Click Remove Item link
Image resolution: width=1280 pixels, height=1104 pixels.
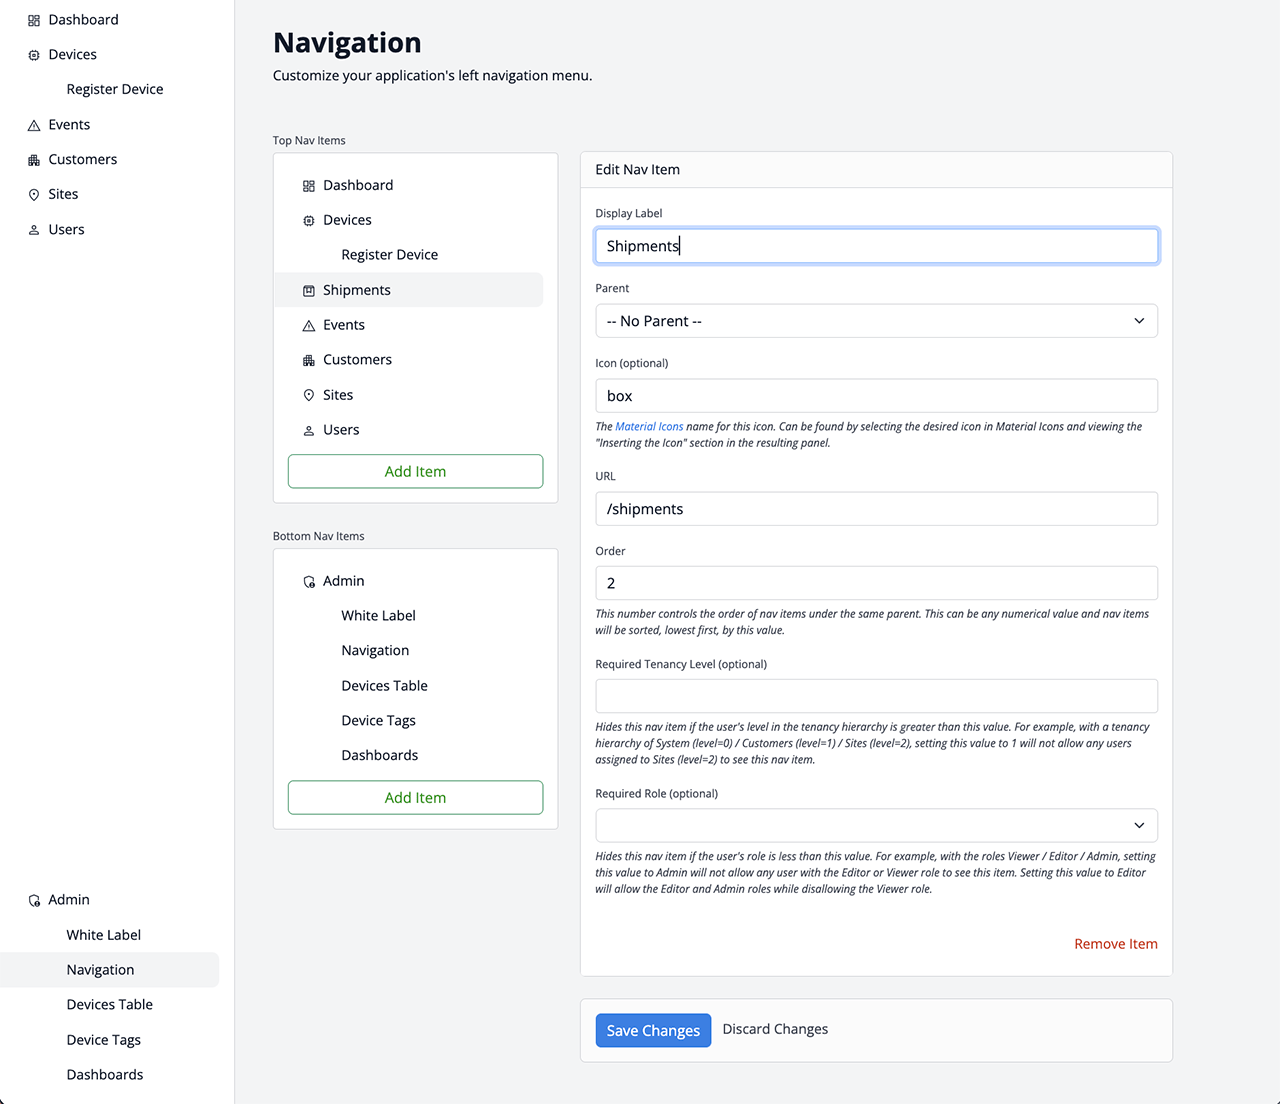click(x=1115, y=944)
